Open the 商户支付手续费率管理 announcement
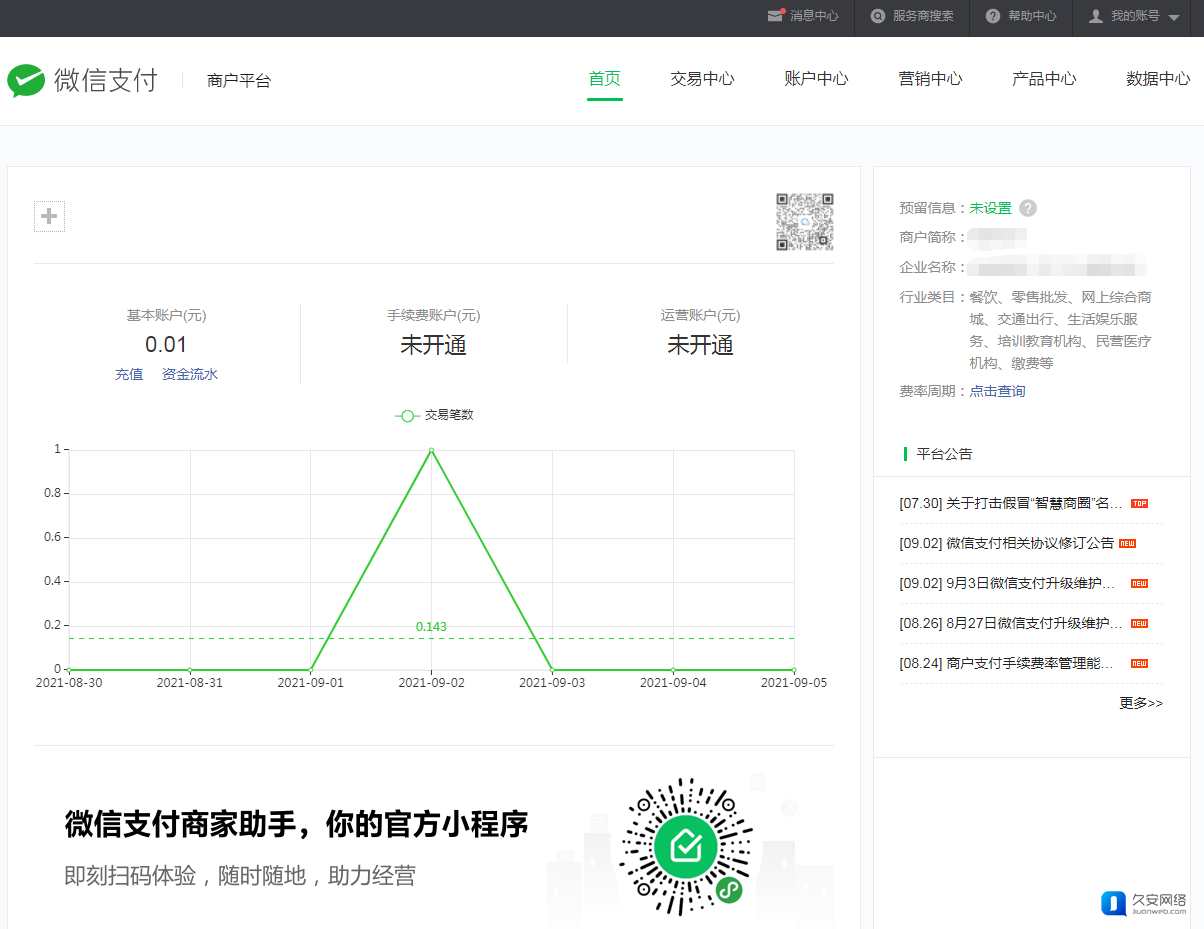Screen dimensions: 1204x929 [1007, 663]
